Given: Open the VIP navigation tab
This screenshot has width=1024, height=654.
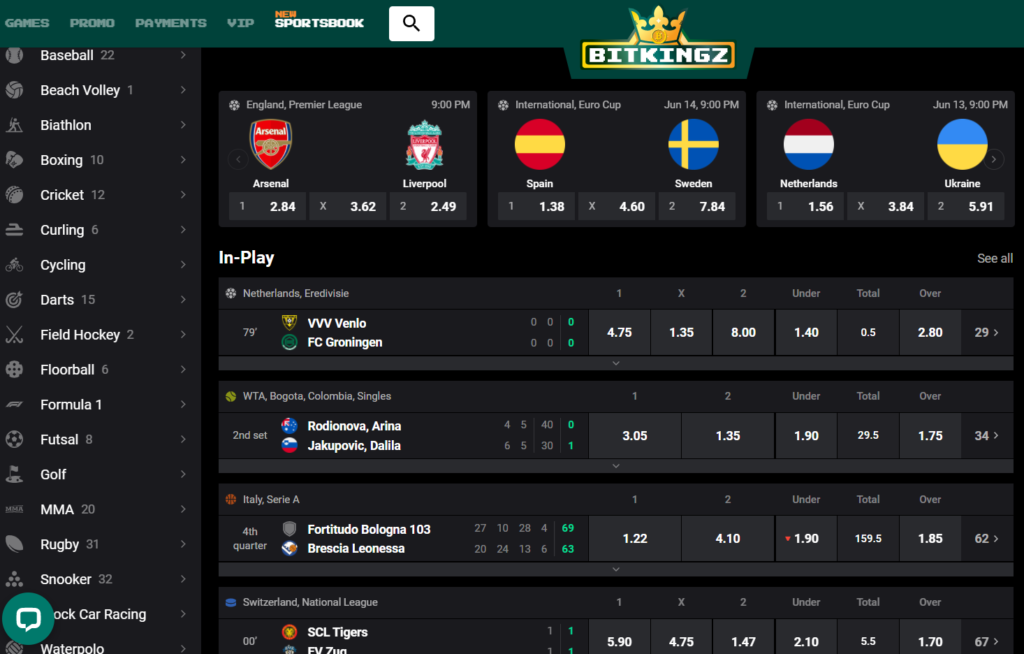Looking at the screenshot, I should [240, 23].
